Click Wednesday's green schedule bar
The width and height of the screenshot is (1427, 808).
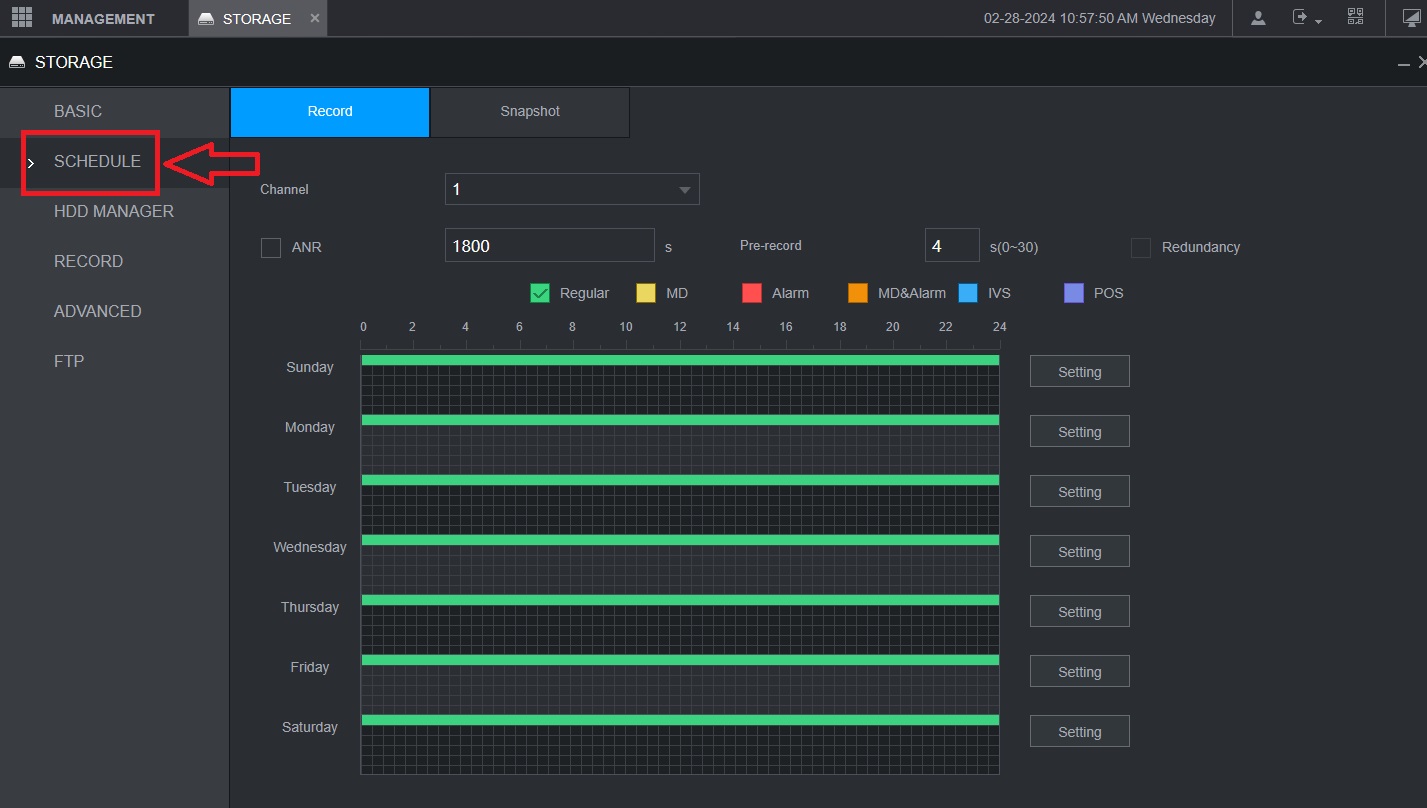coord(680,540)
